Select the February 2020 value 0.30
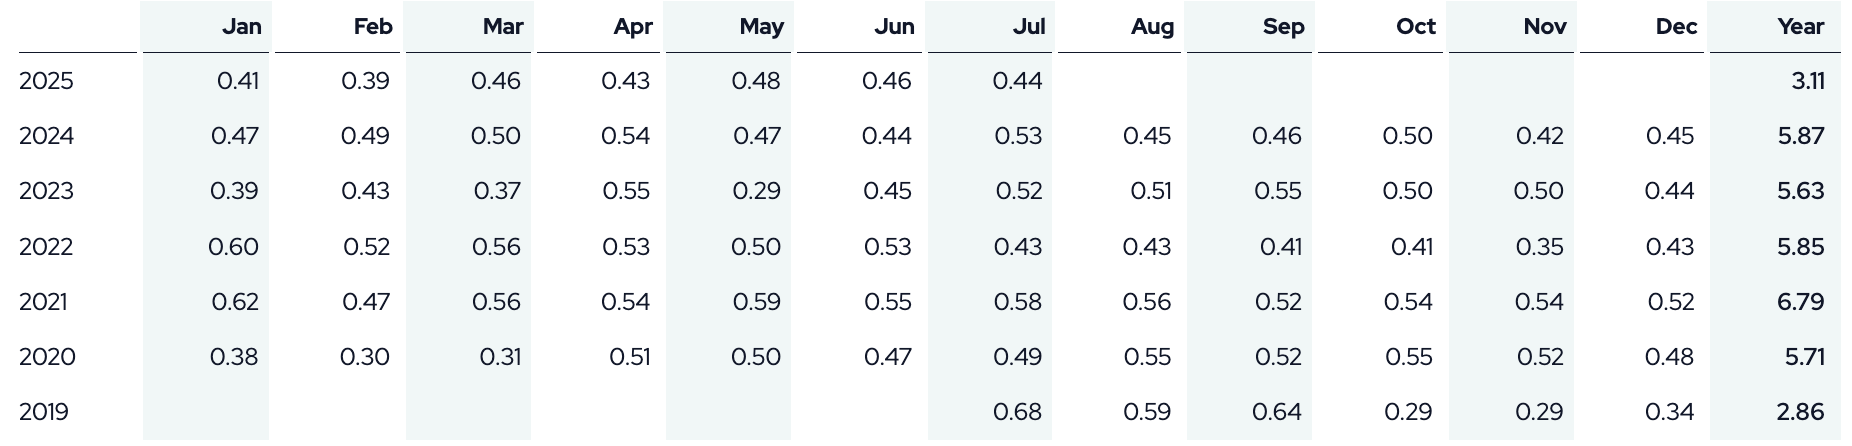 (x=365, y=357)
